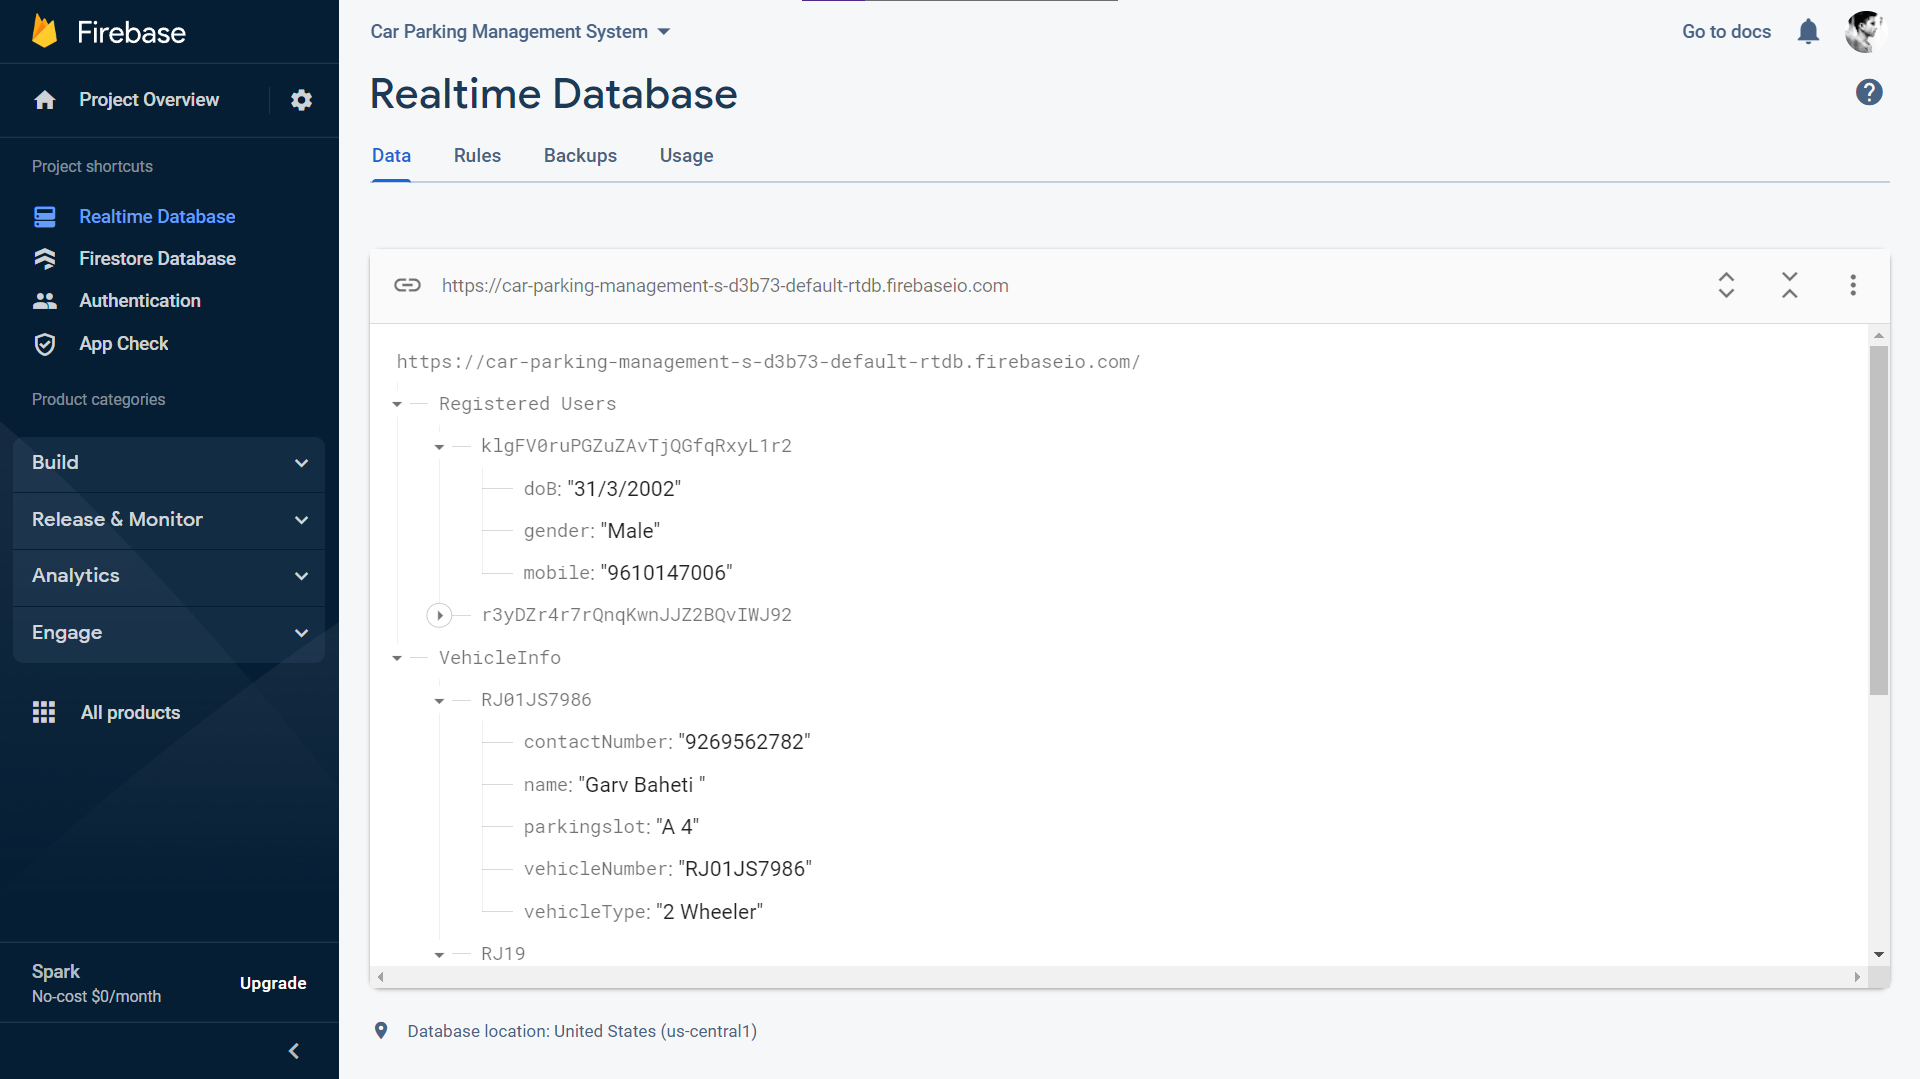Click the help question mark icon
The image size is (1920, 1079).
coord(1869,93)
